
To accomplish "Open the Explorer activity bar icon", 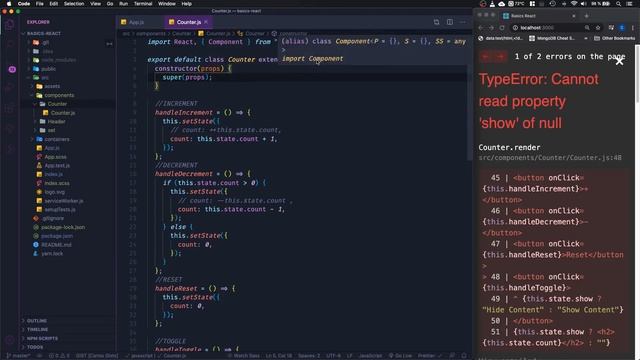I will pos(10,24).
